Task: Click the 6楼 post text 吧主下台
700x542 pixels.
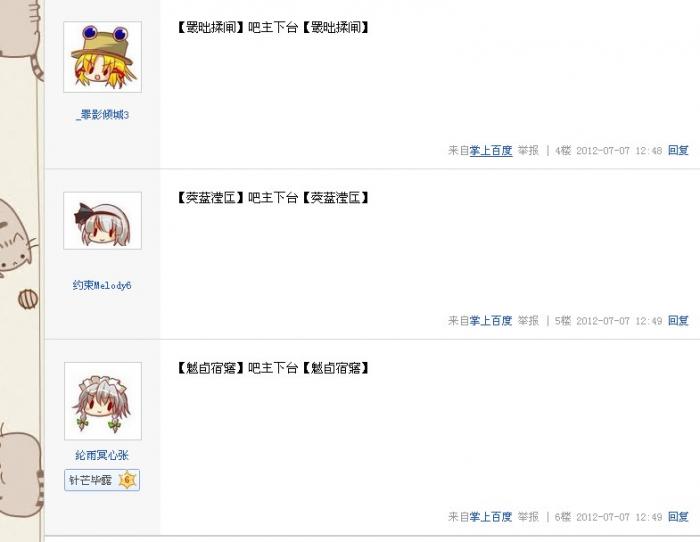Action: coord(273,368)
